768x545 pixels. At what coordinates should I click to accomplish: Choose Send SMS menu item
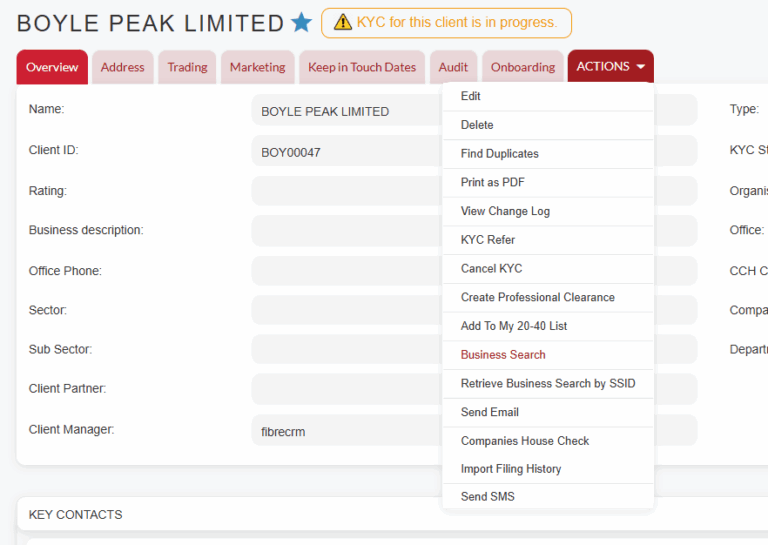(x=548, y=497)
